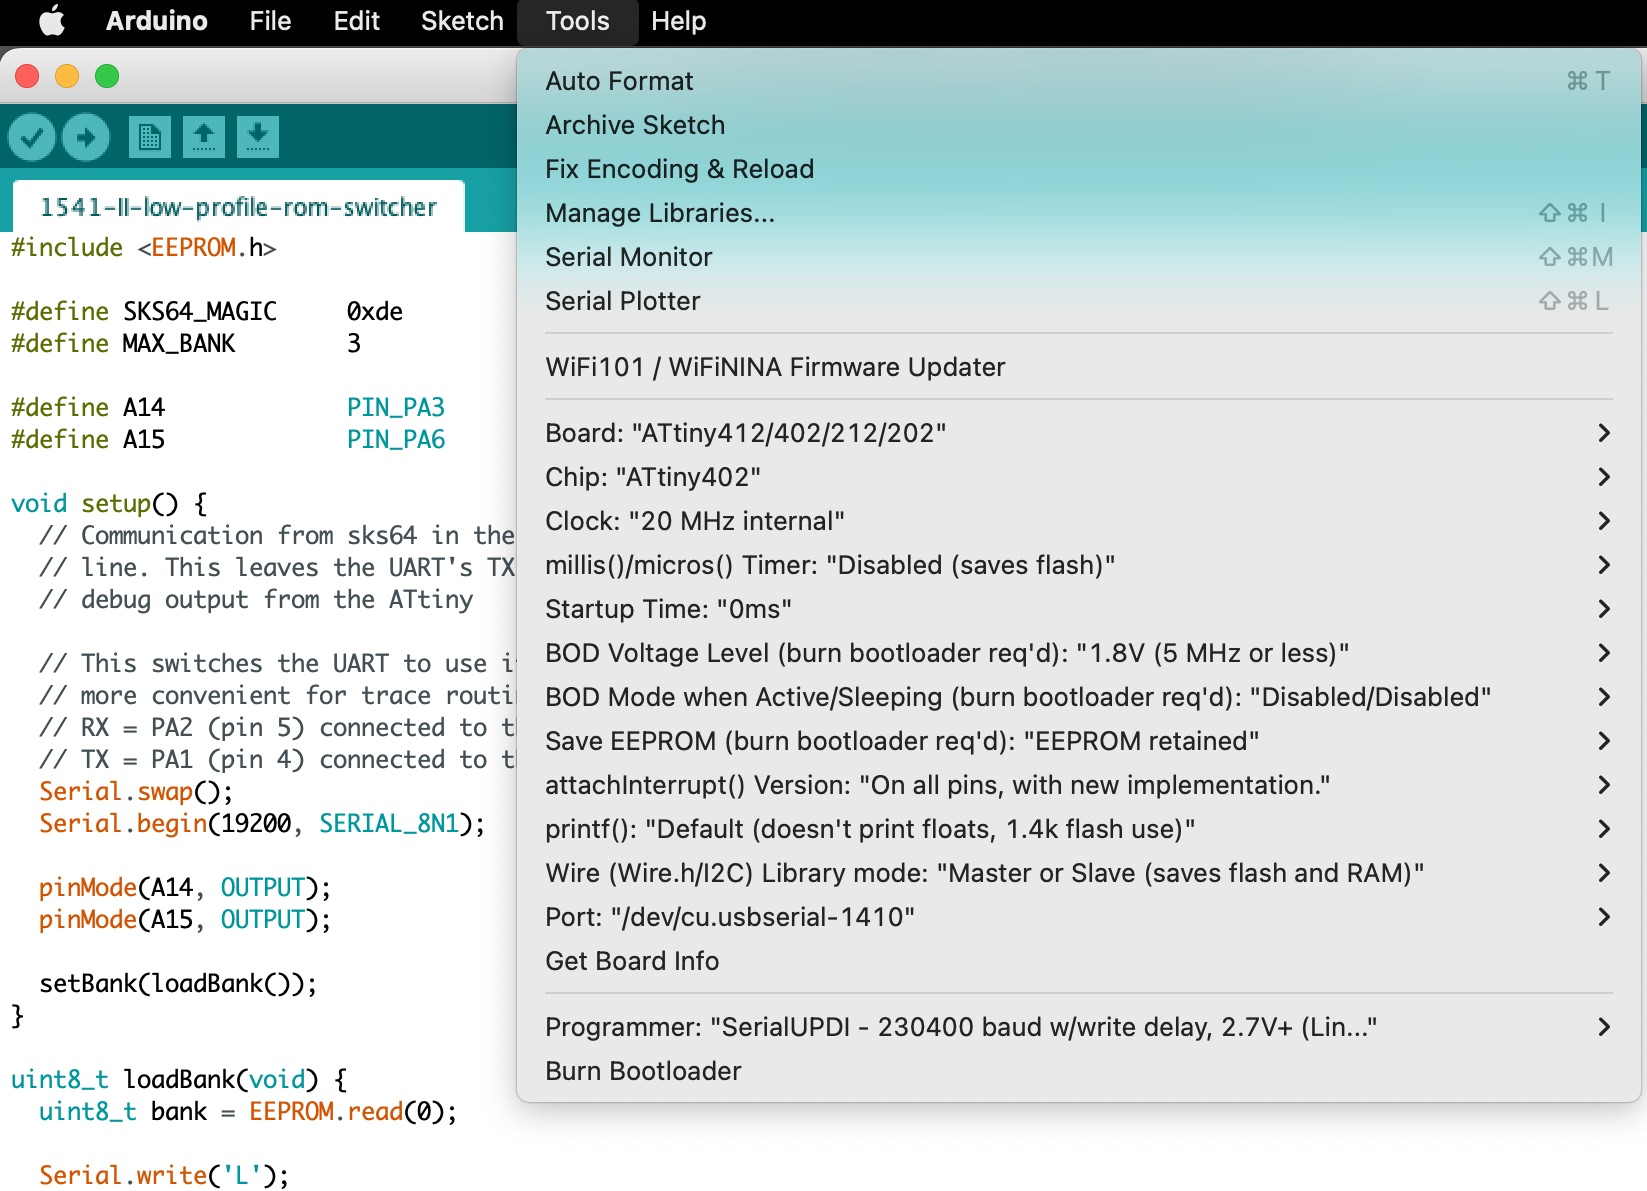
Task: Launch the Serial Plotter
Action: [x=1079, y=301]
